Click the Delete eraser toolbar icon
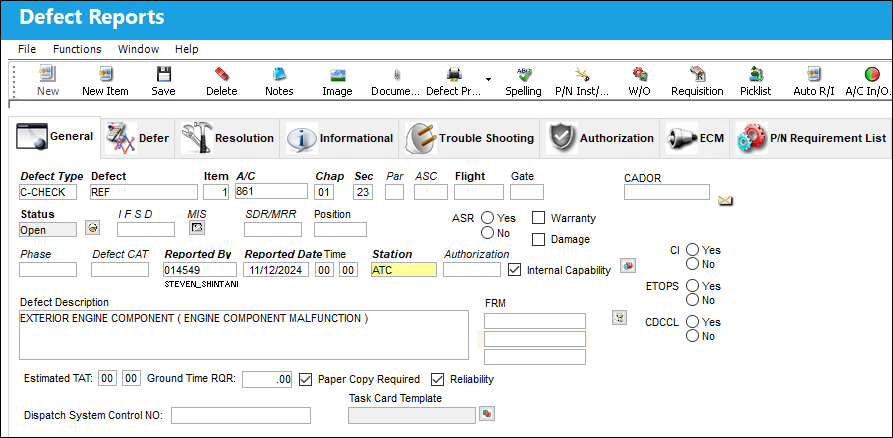 pyautogui.click(x=222, y=74)
